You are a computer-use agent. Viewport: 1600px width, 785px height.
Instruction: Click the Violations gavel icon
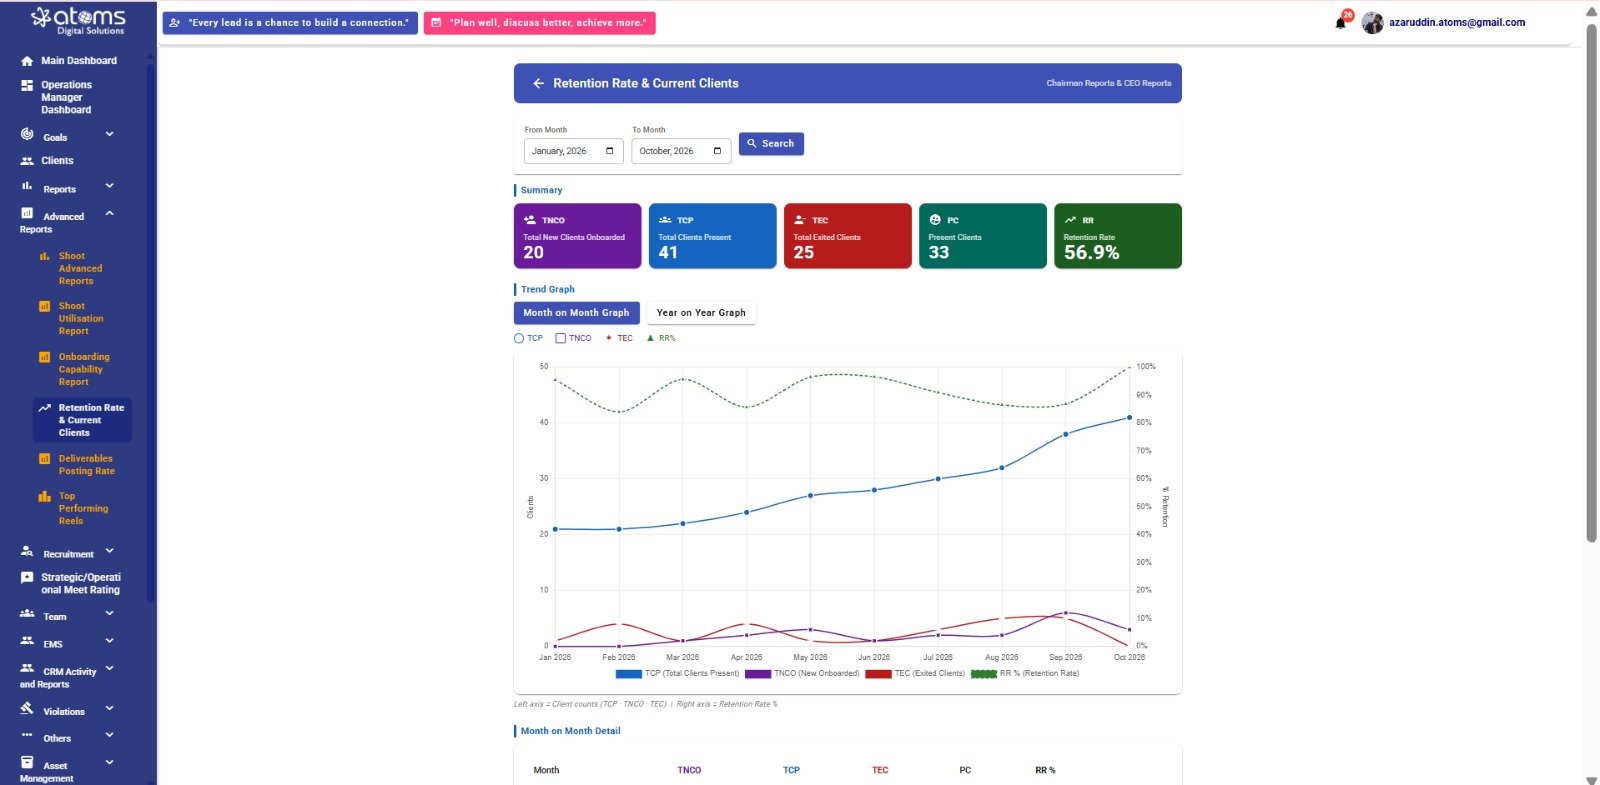click(x=27, y=708)
